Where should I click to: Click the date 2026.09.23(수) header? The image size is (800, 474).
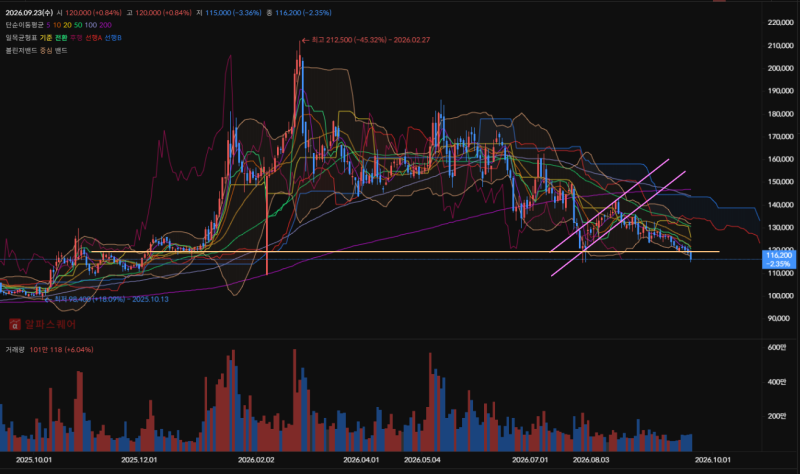click(x=29, y=13)
